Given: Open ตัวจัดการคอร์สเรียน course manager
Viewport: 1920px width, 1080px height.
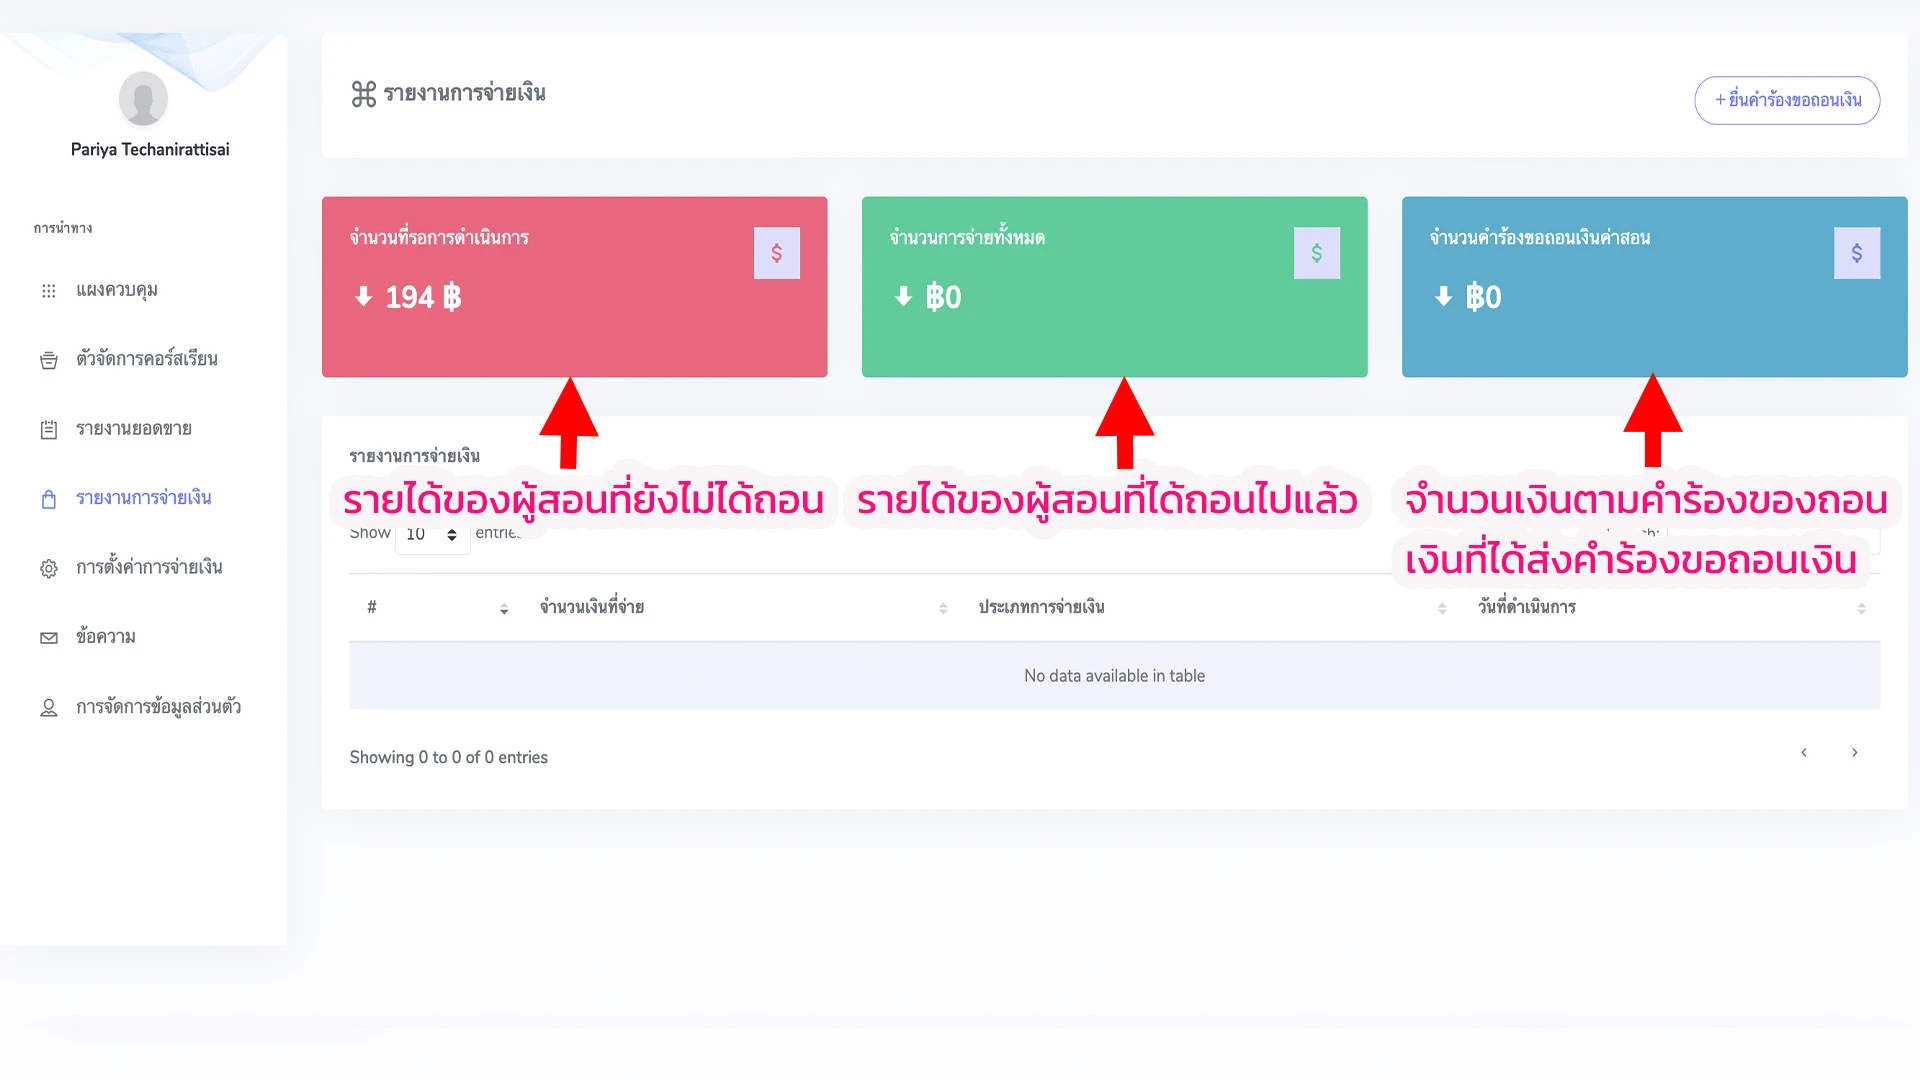Looking at the screenshot, I should click(x=147, y=359).
